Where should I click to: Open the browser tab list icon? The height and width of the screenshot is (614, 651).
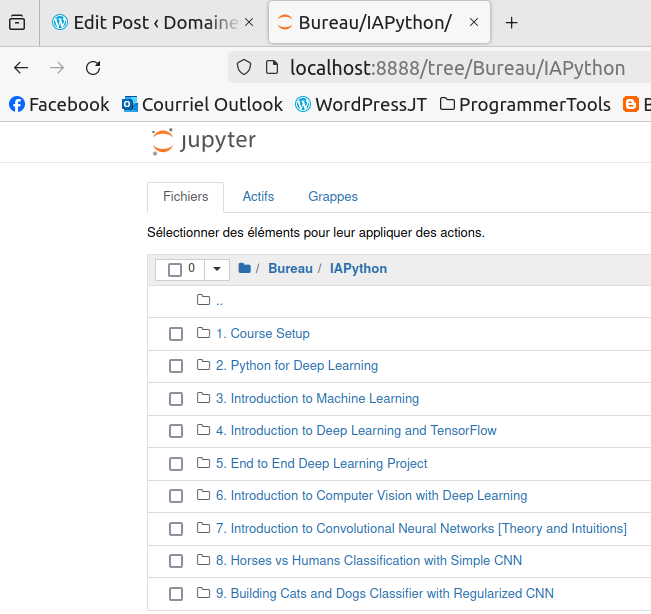pos(17,22)
